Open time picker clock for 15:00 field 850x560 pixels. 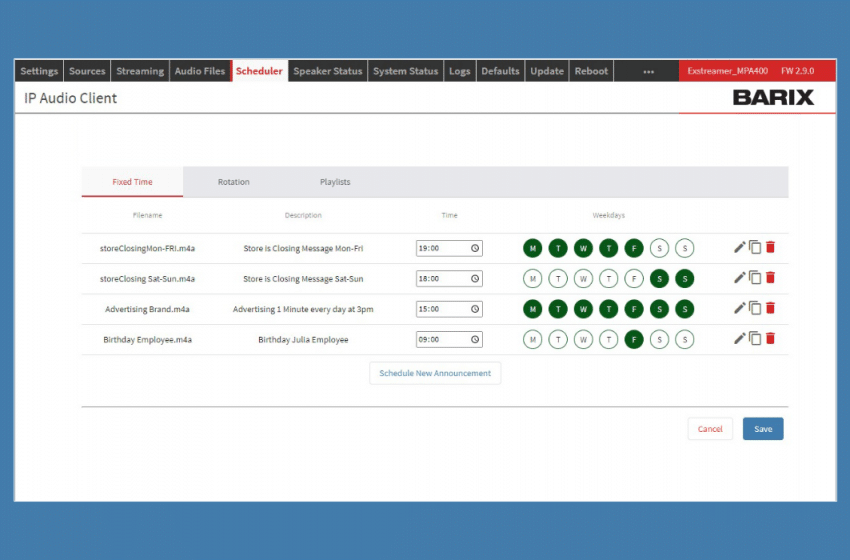(x=475, y=309)
